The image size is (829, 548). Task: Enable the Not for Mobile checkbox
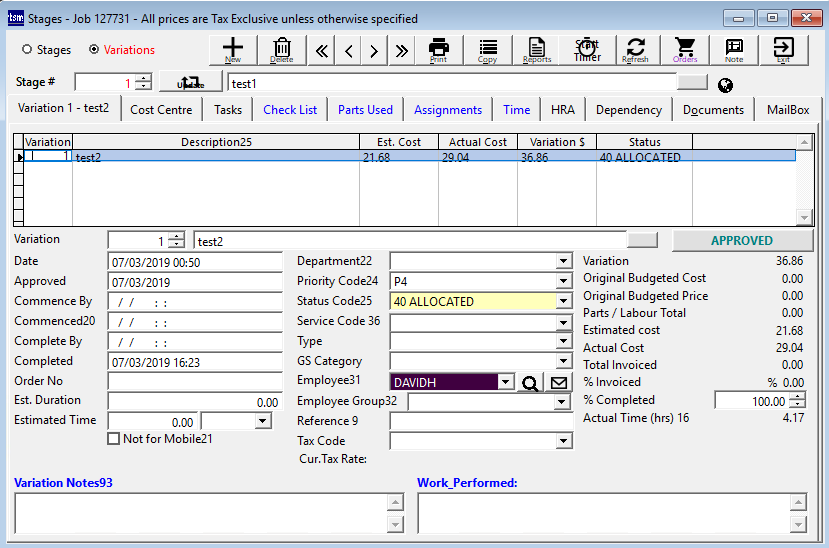point(114,439)
